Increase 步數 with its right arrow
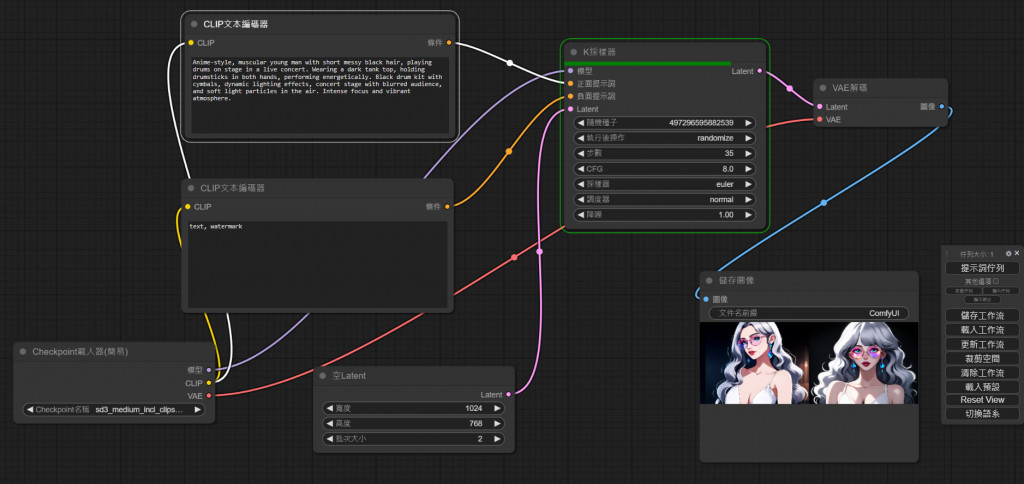1024x484 pixels. 748,153
